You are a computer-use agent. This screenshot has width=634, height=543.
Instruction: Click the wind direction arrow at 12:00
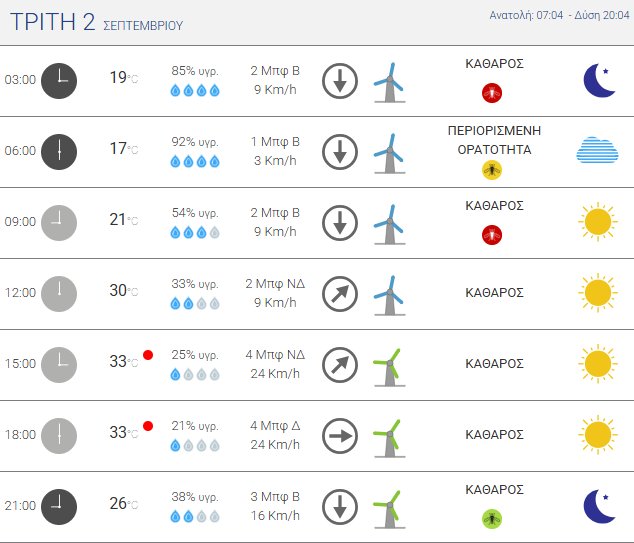[340, 293]
